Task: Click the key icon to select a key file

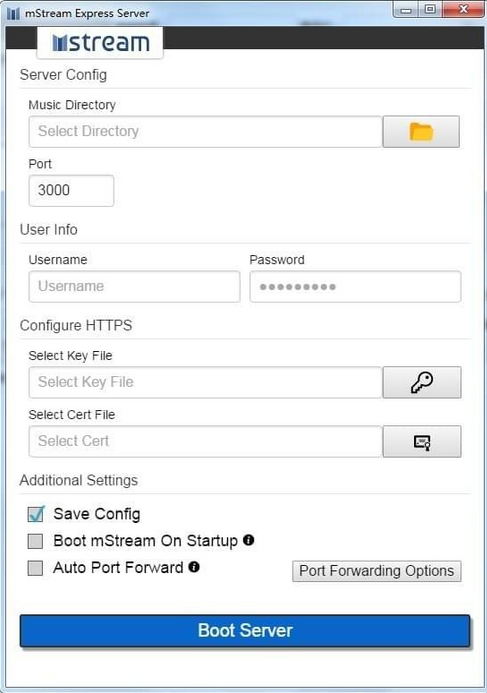Action: tap(422, 382)
